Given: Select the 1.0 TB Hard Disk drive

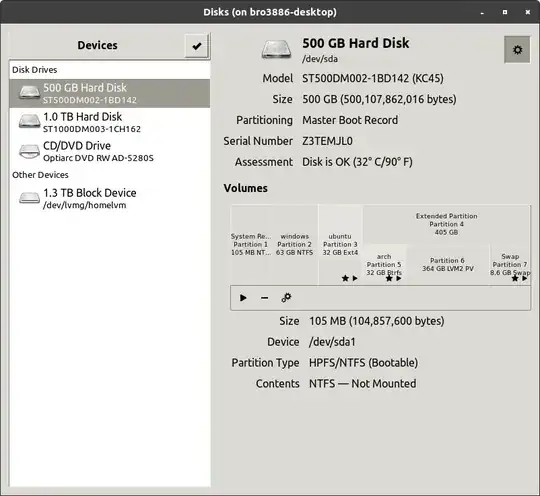Looking at the screenshot, I should click(110, 122).
